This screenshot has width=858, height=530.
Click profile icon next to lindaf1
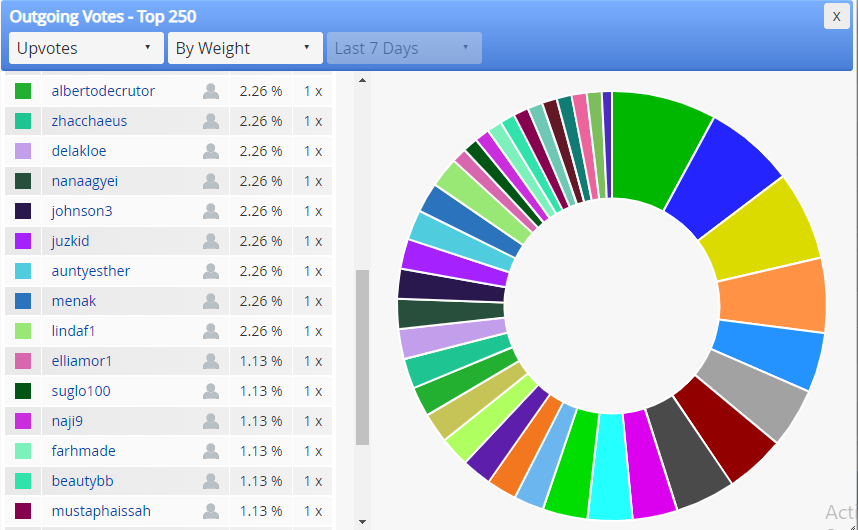pyautogui.click(x=211, y=331)
